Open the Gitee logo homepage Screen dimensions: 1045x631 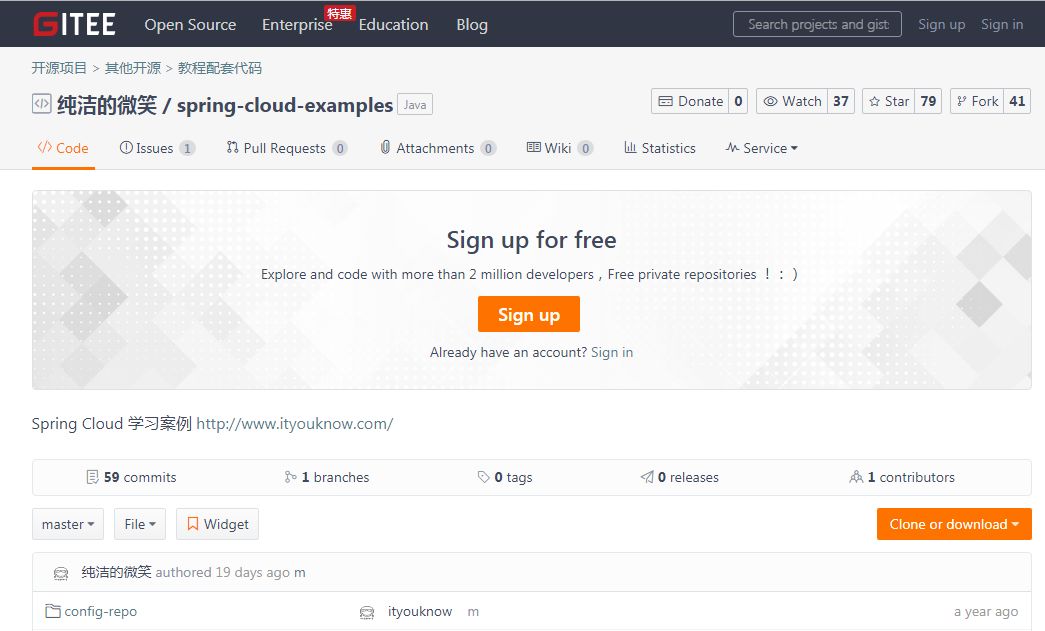[x=74, y=24]
